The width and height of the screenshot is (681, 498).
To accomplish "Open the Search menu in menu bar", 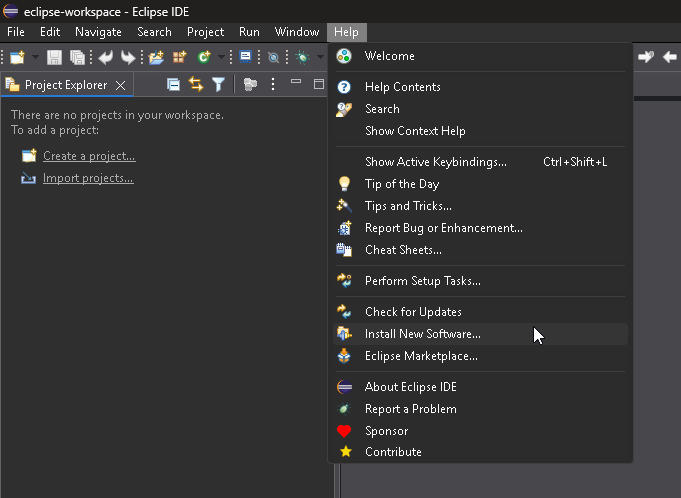I will [154, 32].
